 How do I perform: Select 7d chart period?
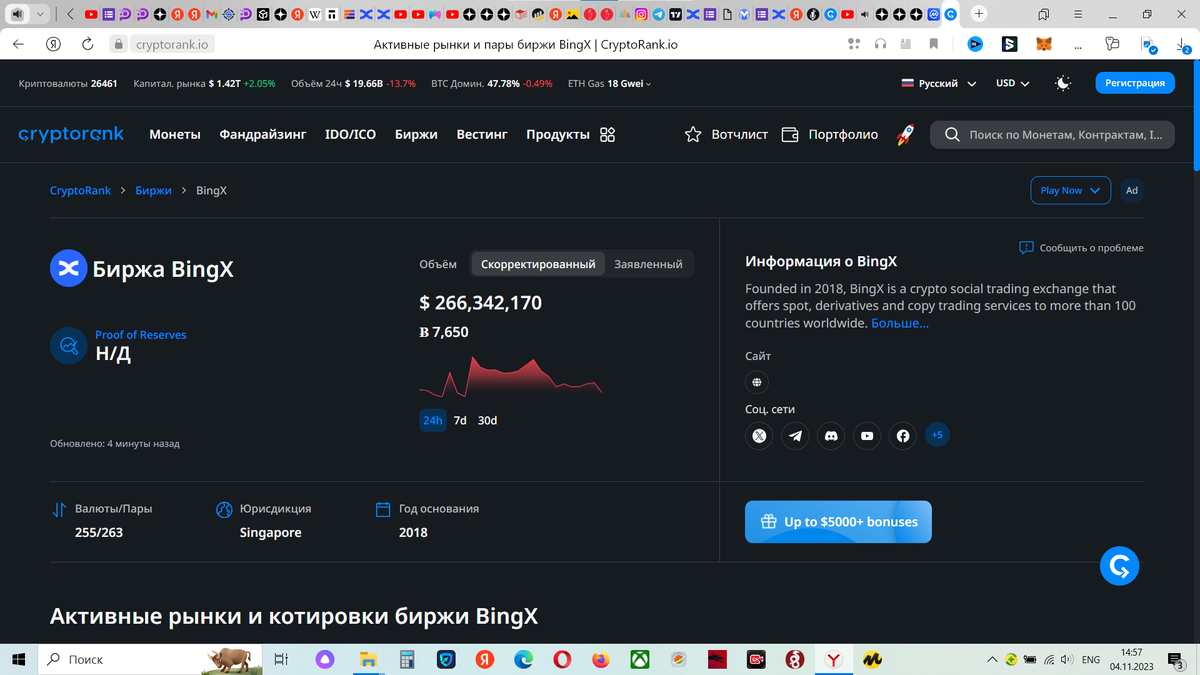(x=460, y=421)
